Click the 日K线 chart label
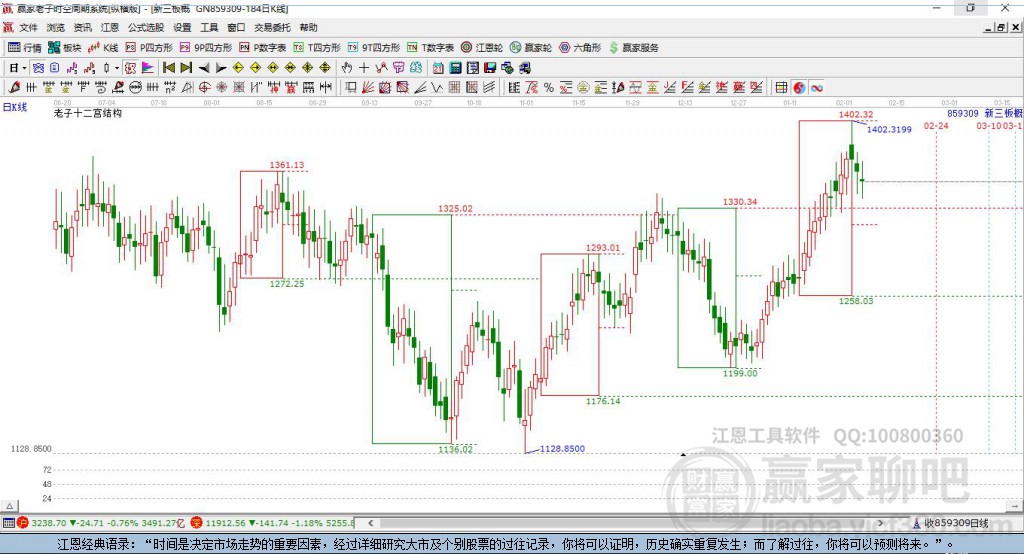Viewport: 1024px width, 554px height. coord(15,107)
